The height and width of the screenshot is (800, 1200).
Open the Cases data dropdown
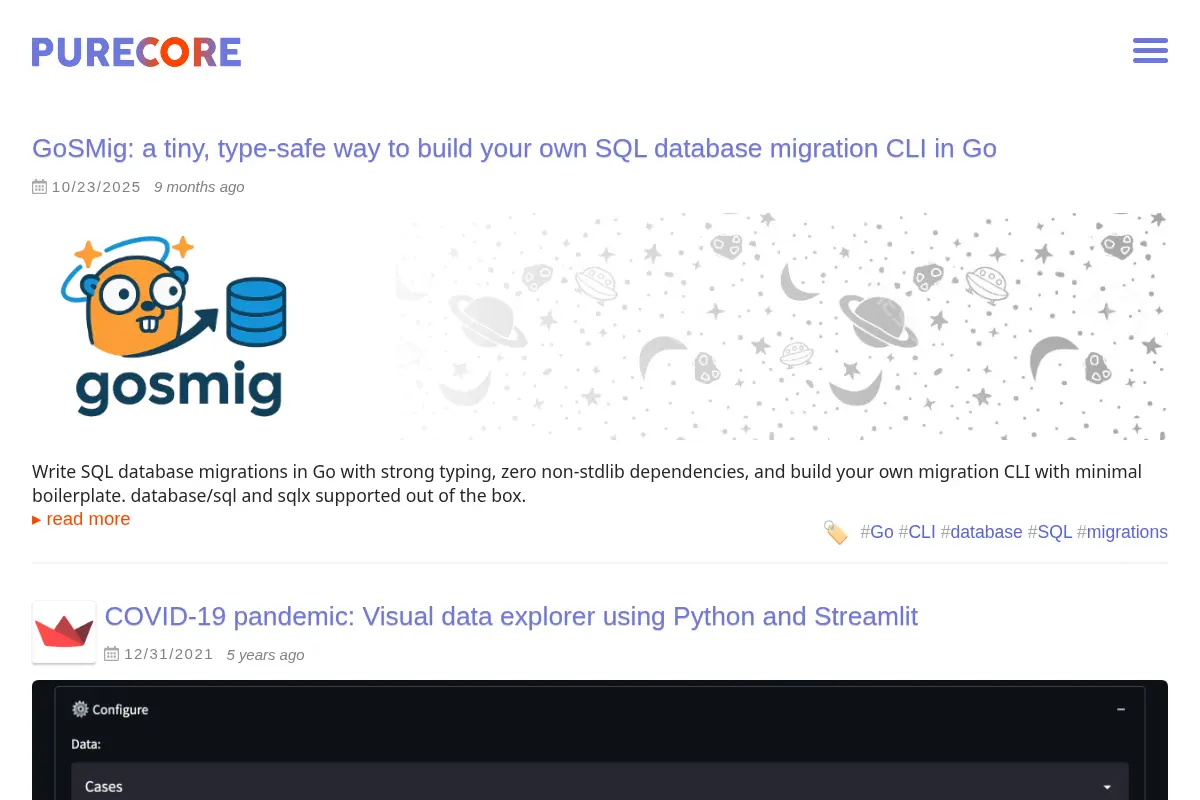(600, 786)
